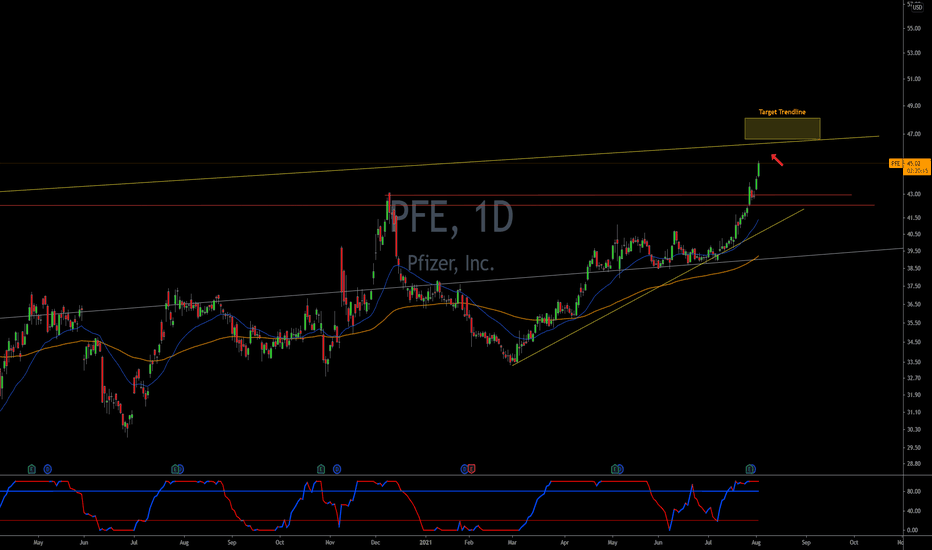Click the 2021 label on time axis
This screenshot has width=932, height=550.
point(425,542)
